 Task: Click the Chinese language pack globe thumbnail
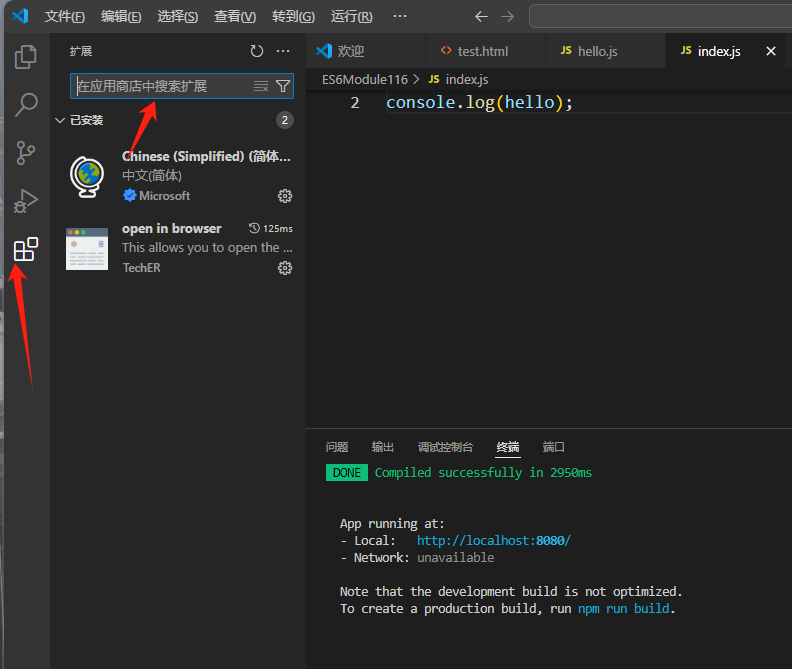(x=87, y=176)
